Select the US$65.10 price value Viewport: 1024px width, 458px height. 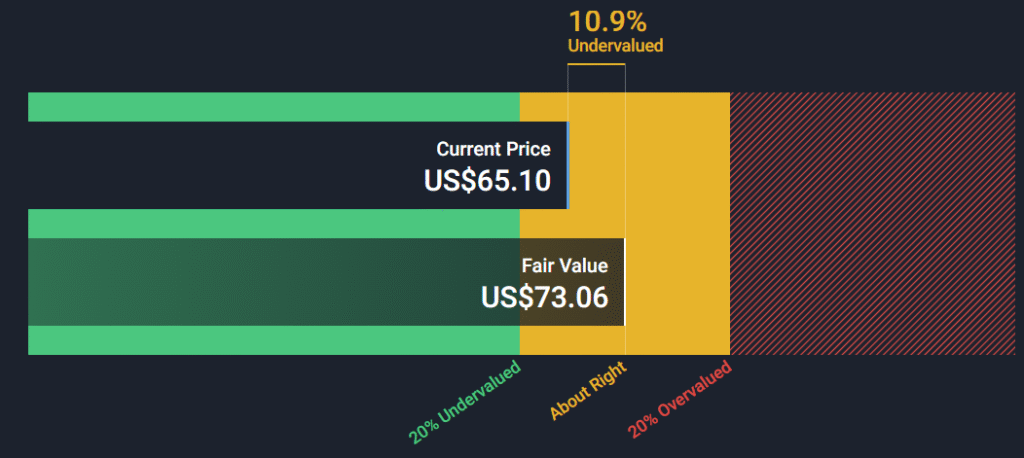pos(487,180)
